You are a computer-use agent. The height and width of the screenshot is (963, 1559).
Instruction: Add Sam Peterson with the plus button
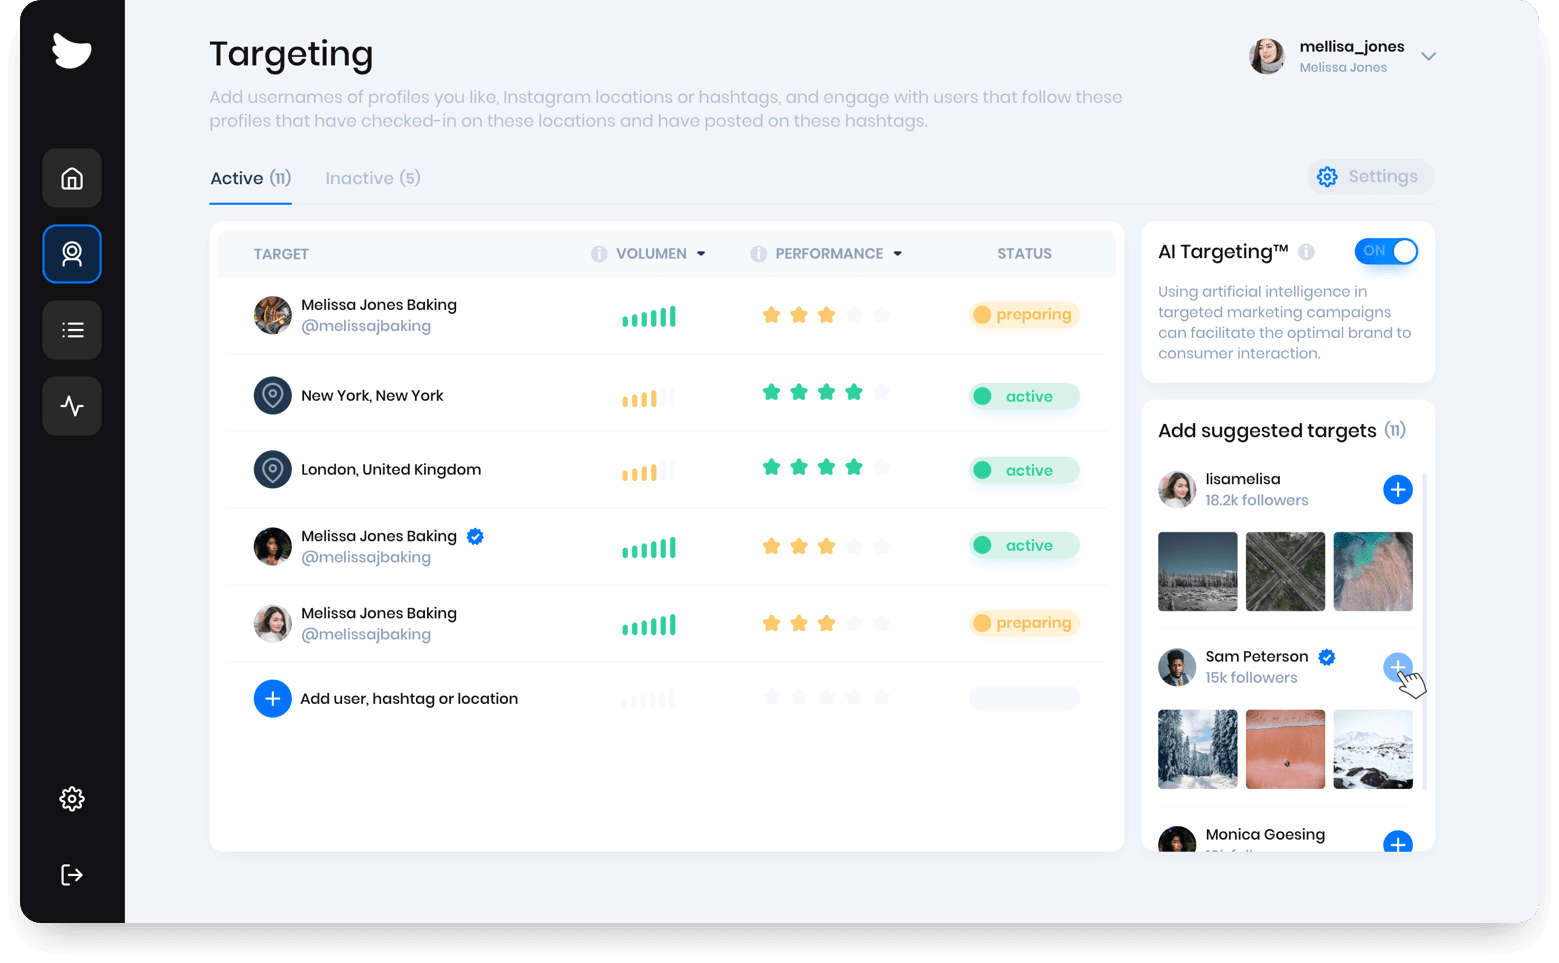1398,667
